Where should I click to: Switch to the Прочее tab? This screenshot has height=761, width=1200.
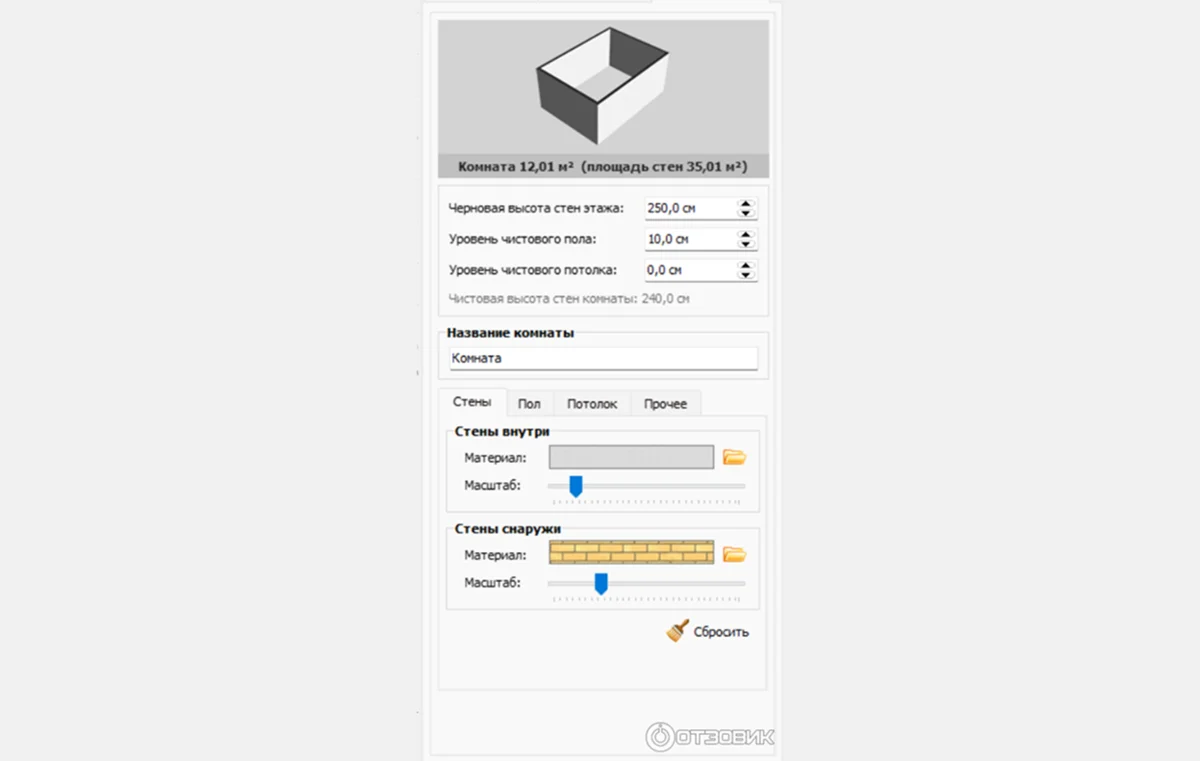coord(665,404)
